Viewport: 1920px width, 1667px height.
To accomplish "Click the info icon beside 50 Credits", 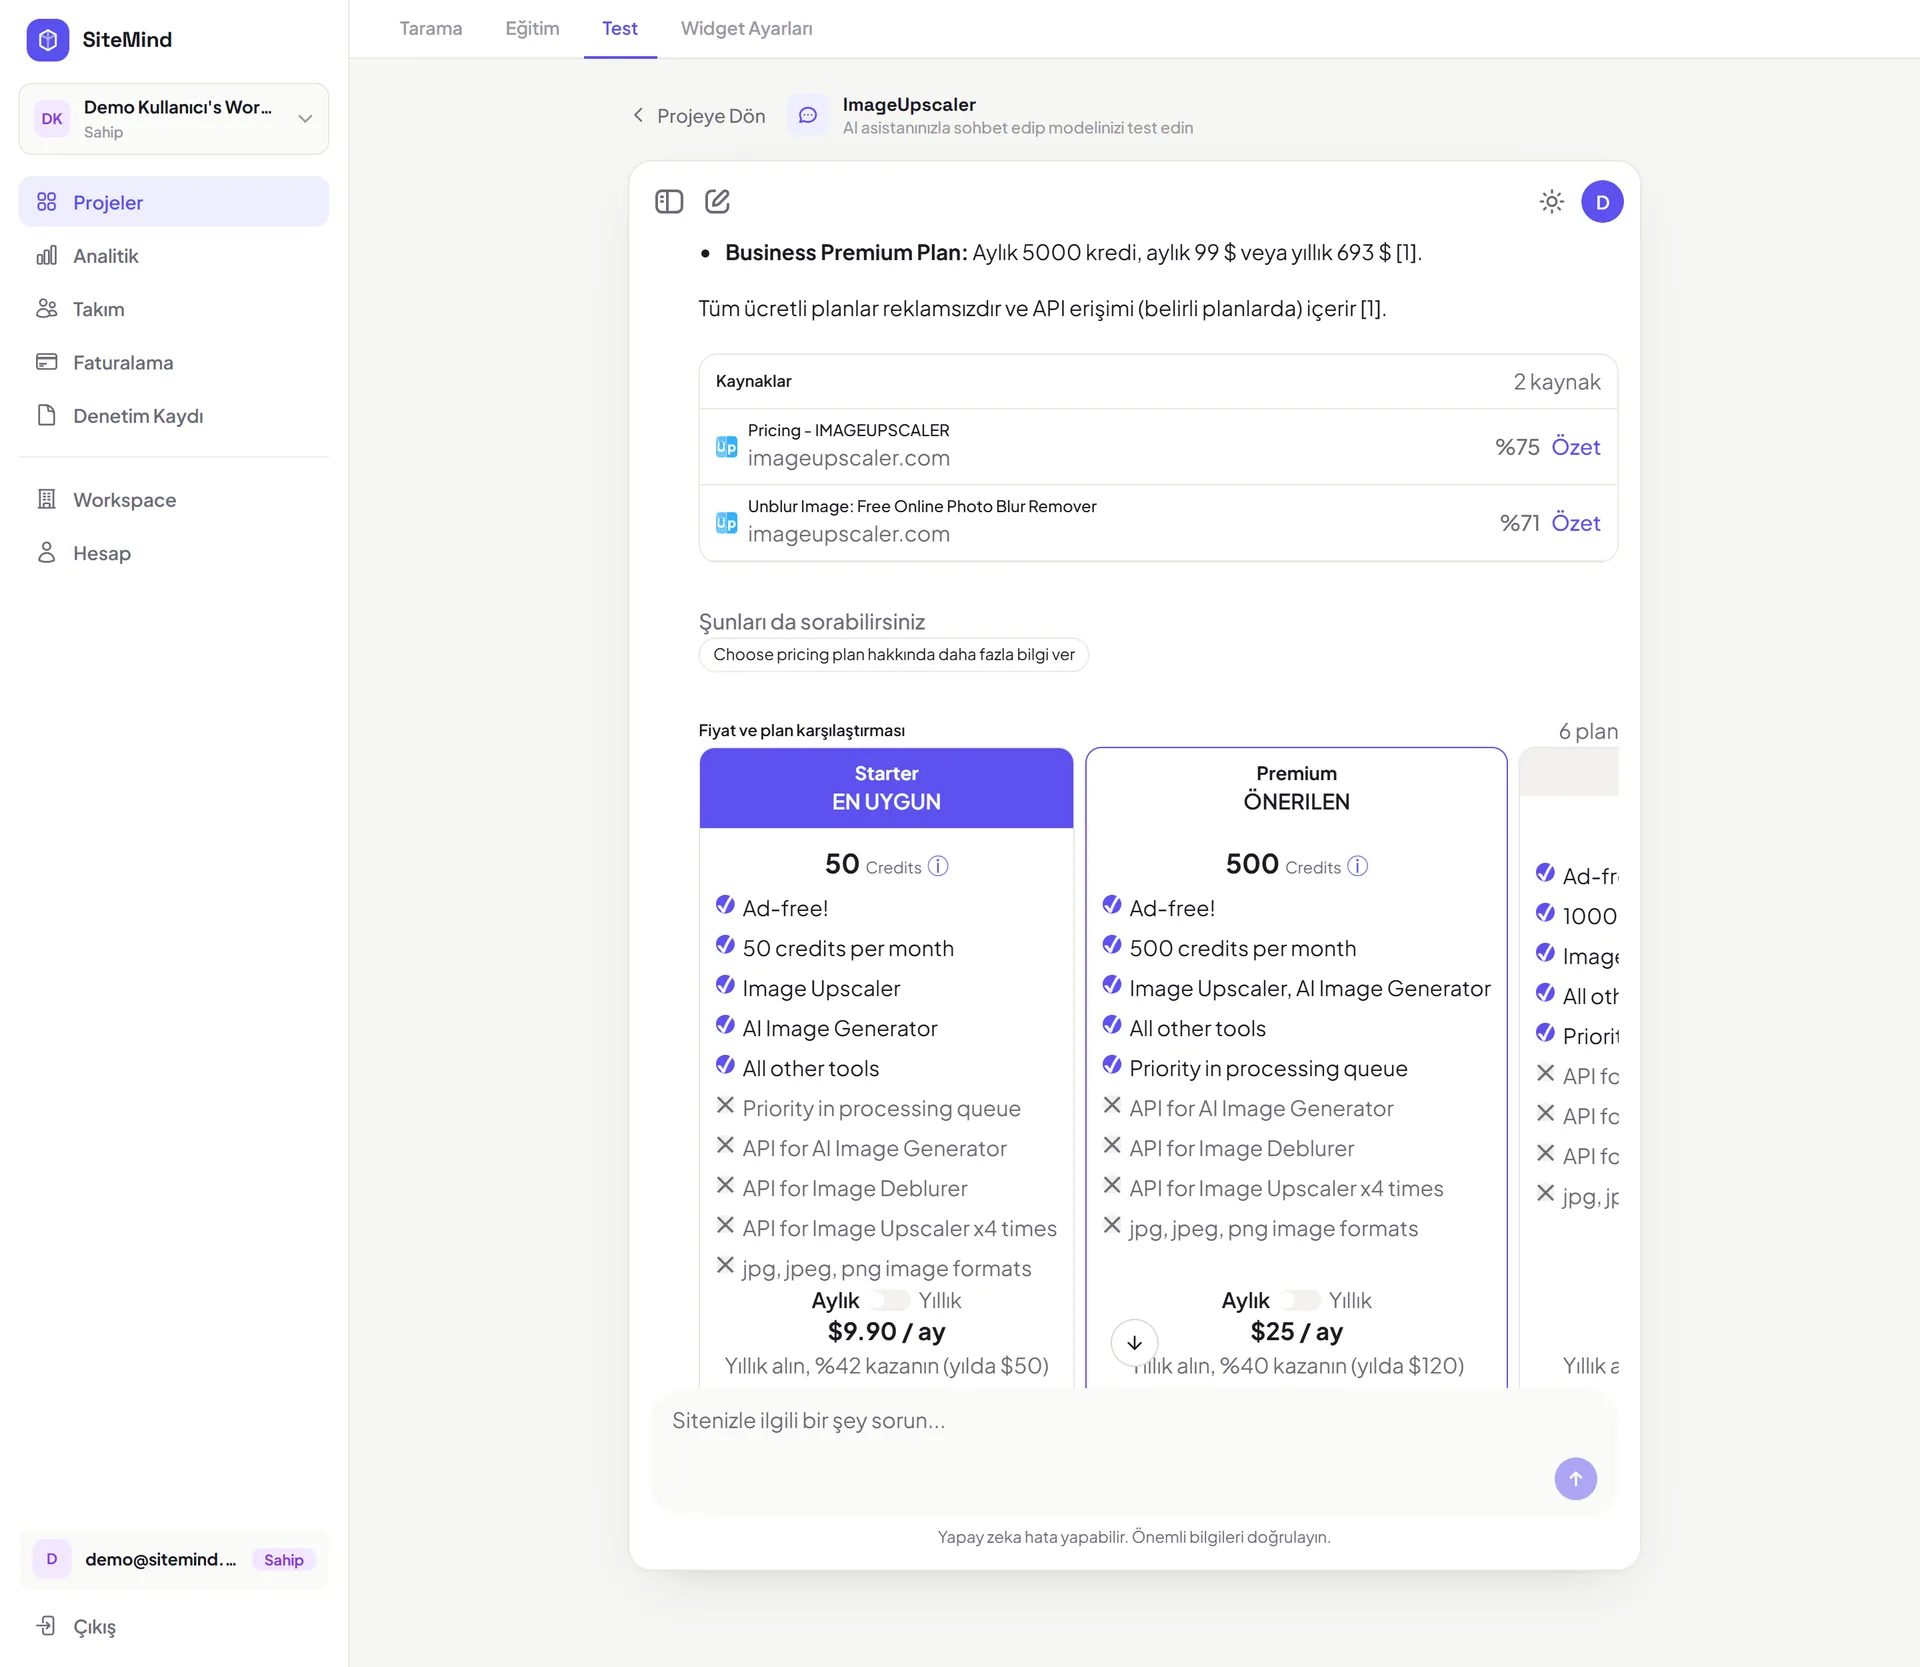I will coord(938,866).
